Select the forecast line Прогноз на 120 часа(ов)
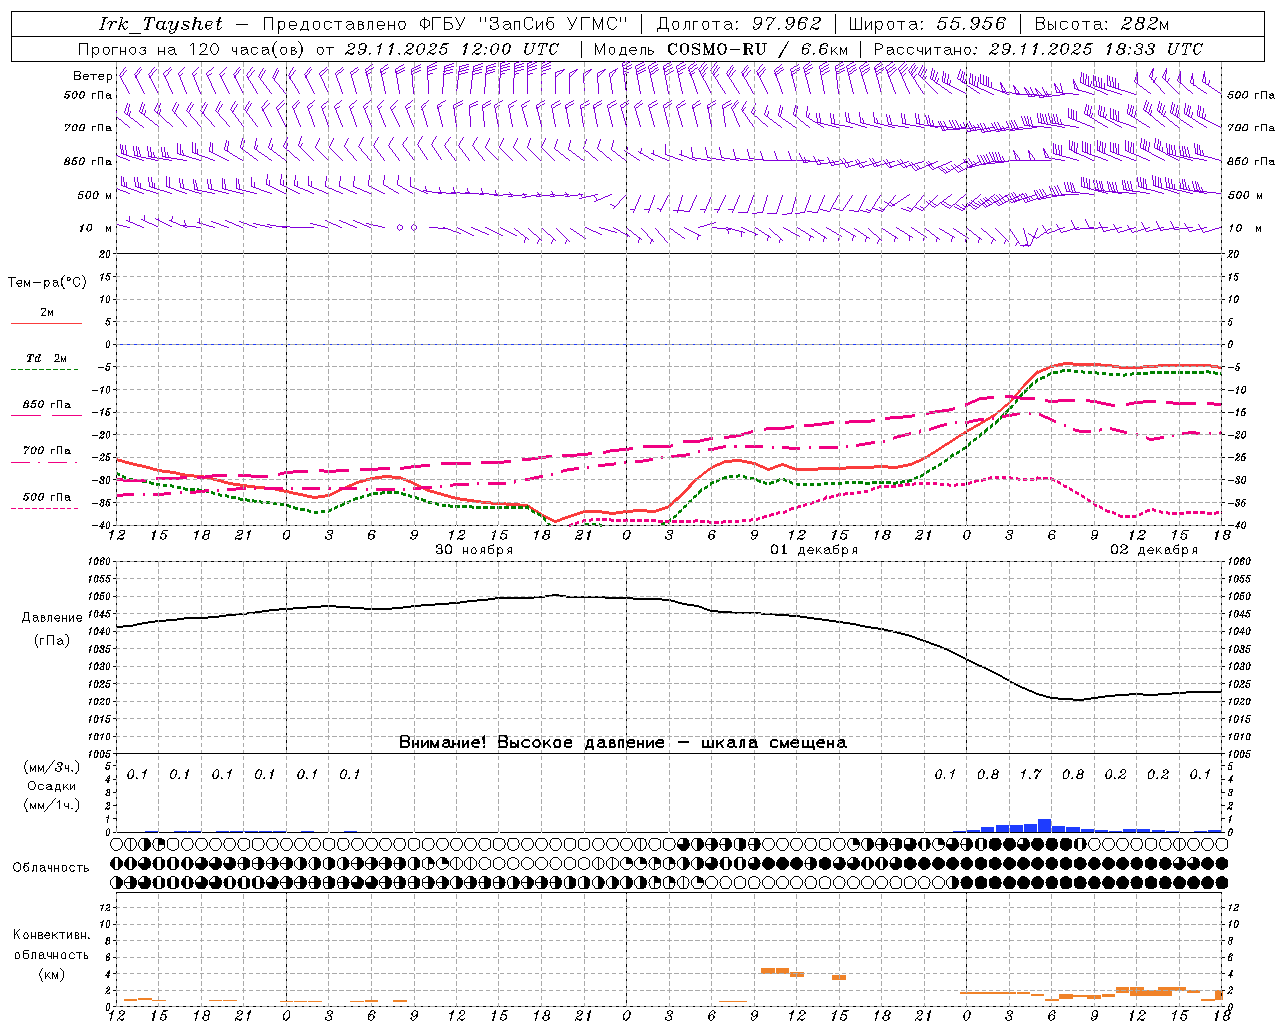 pos(193,49)
